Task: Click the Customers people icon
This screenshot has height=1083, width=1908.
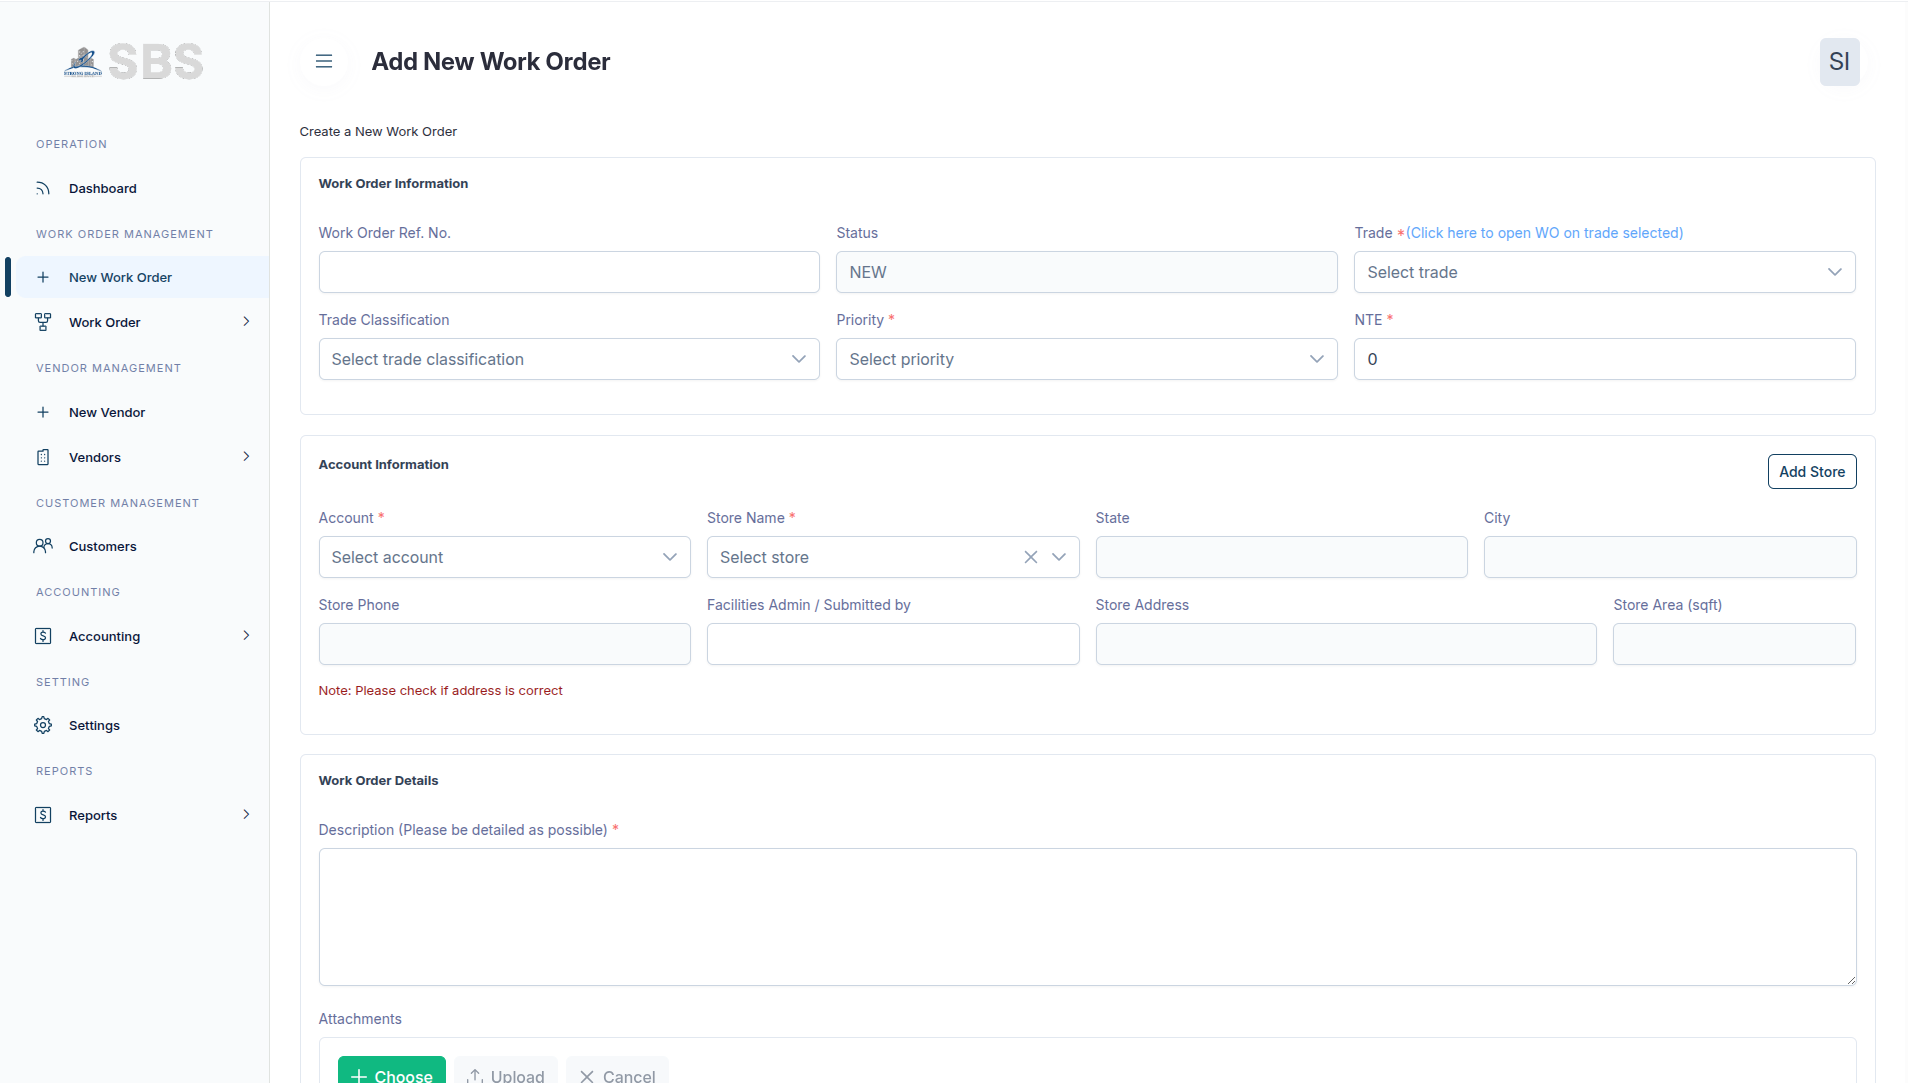Action: [x=43, y=546]
